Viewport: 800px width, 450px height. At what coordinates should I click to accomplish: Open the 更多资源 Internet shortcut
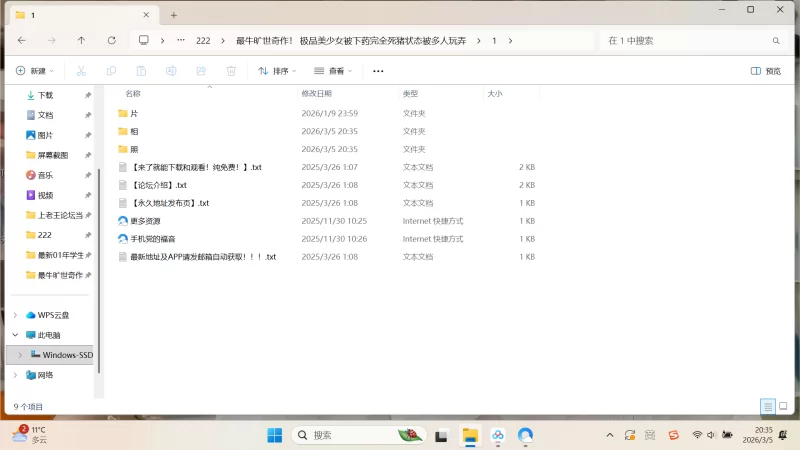pos(145,221)
